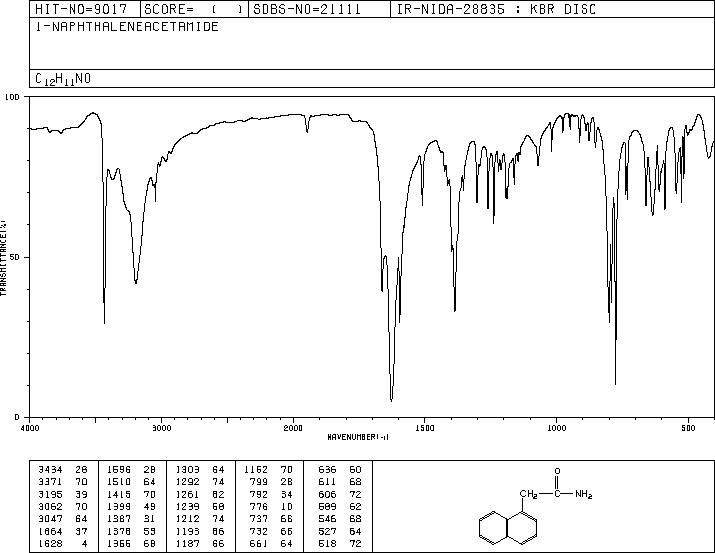Click the C12H11NO molecular formula
Image resolution: width=715 pixels, height=553 pixels.
point(63,79)
